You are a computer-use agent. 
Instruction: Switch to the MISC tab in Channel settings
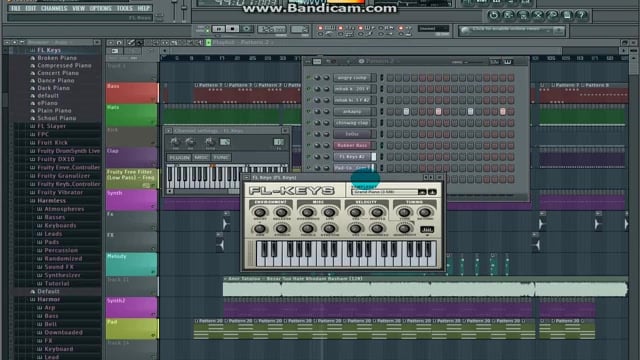[x=201, y=158]
